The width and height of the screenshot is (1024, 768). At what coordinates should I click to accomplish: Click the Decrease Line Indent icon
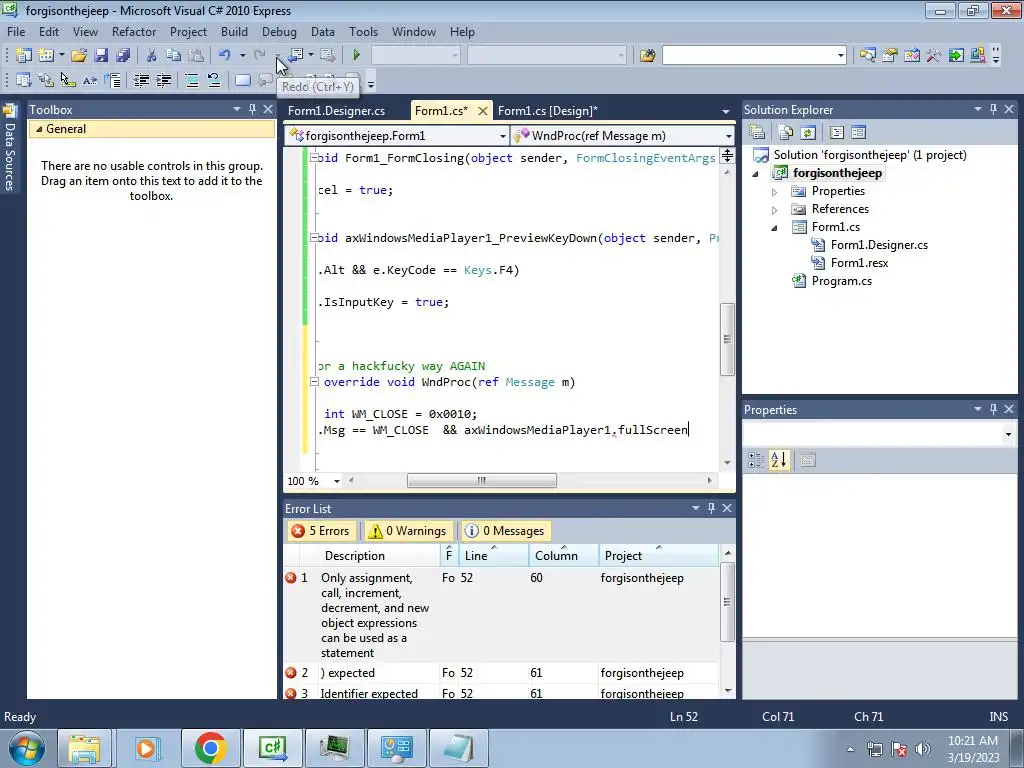tap(142, 80)
